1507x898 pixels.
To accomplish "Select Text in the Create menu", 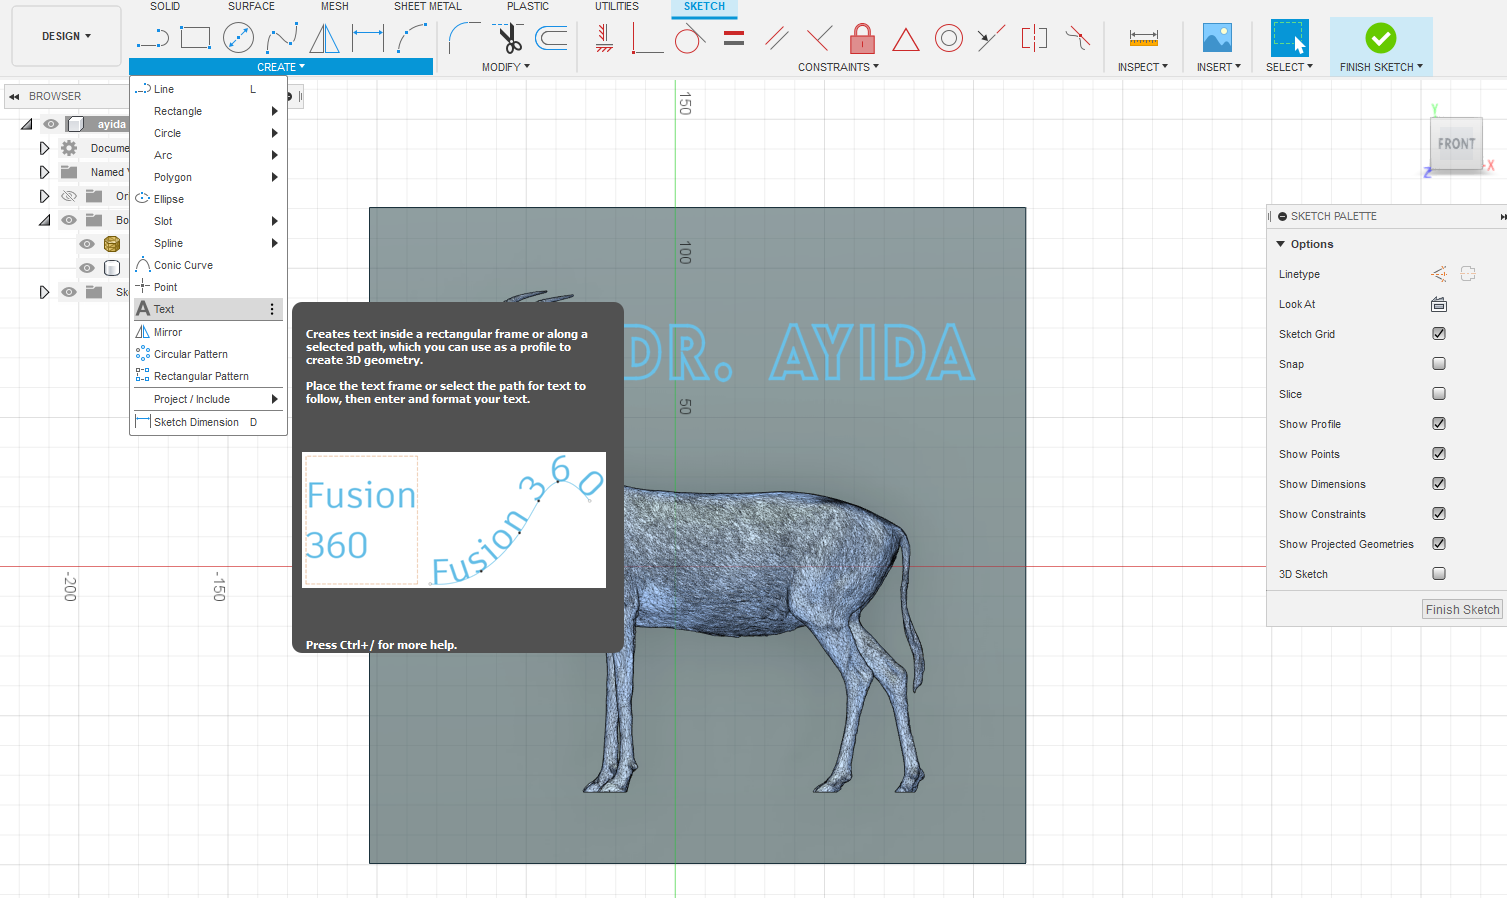I will [x=164, y=310].
